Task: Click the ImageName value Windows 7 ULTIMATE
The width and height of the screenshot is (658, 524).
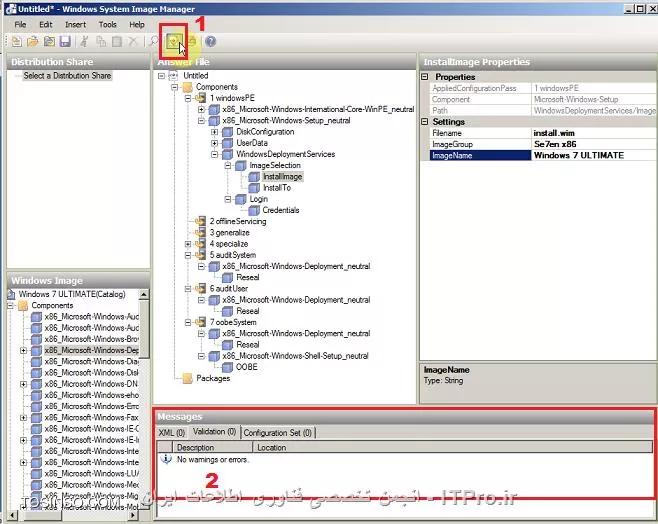Action: click(x=594, y=156)
